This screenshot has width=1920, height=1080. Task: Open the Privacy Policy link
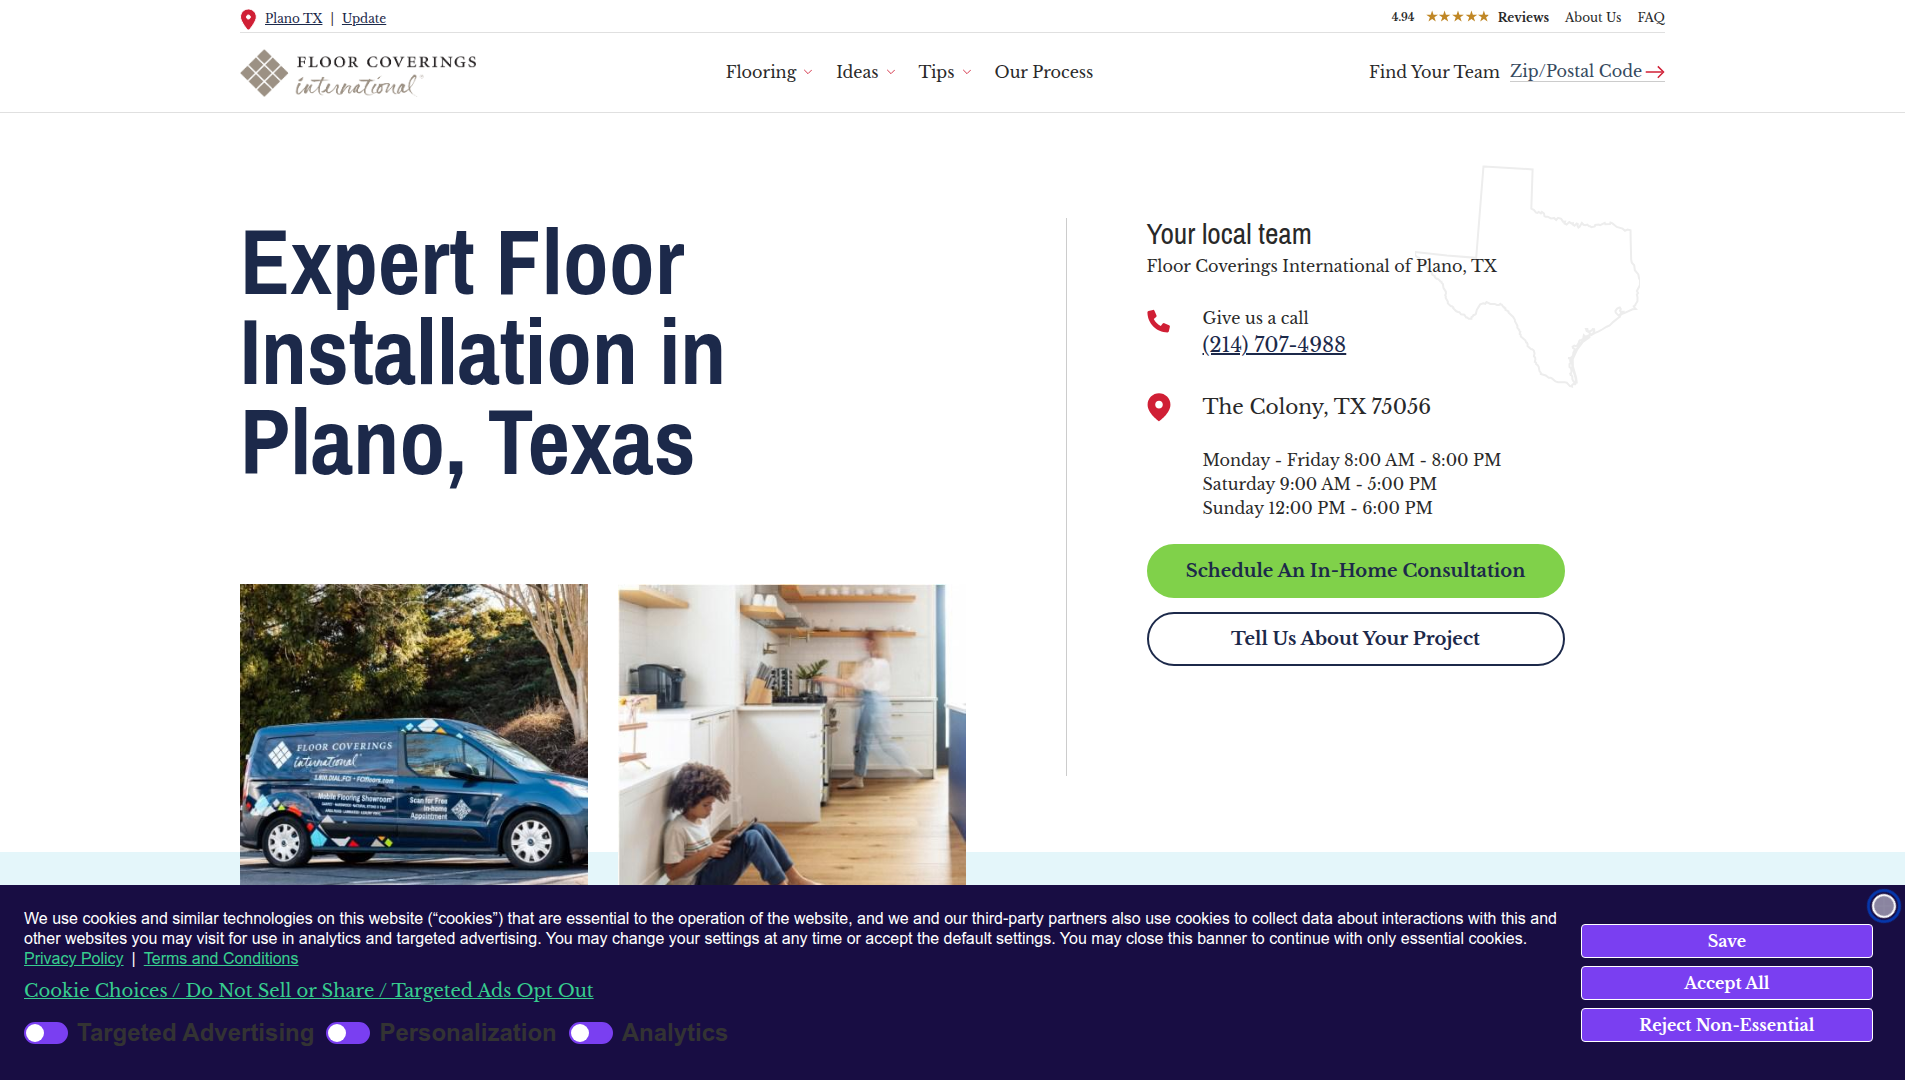[74, 958]
